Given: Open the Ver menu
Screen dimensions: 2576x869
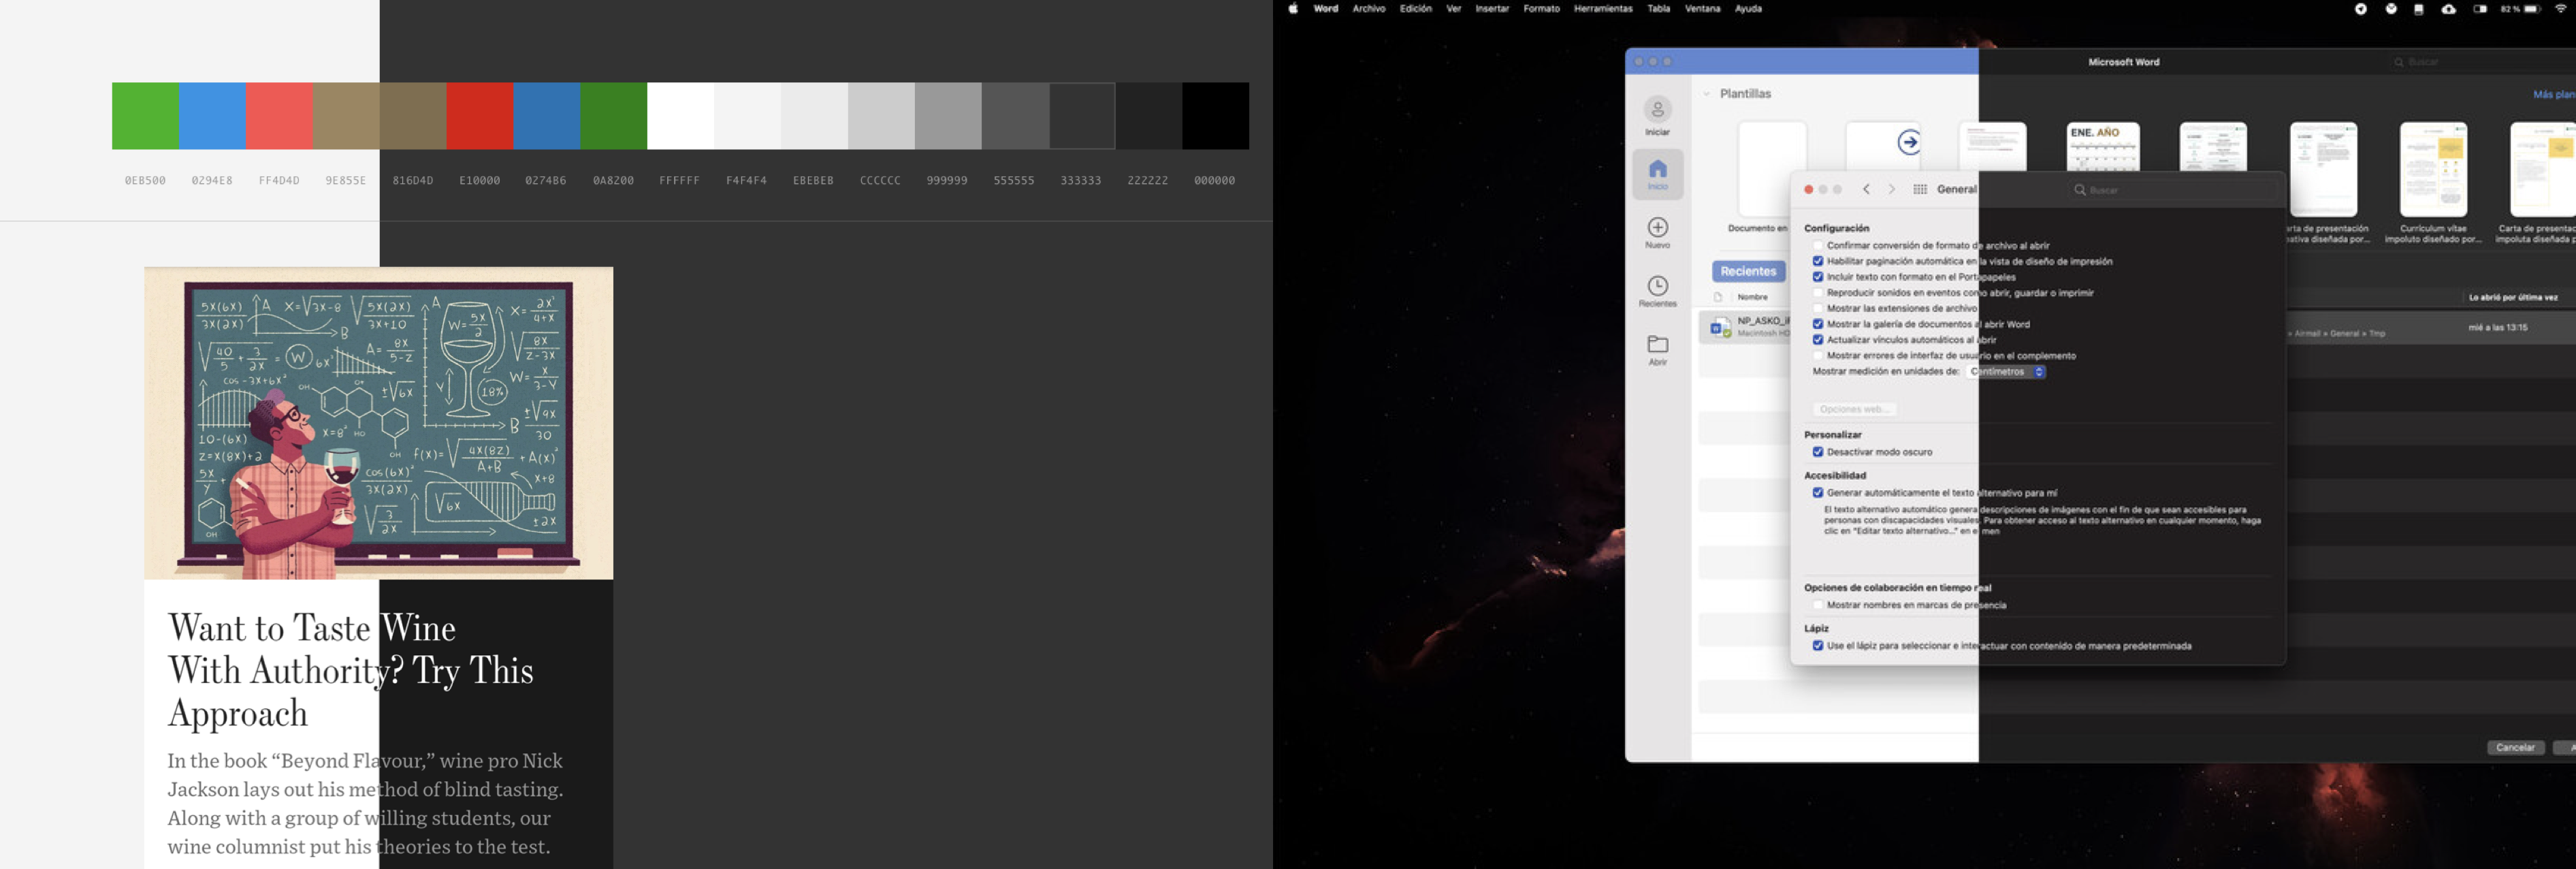Looking at the screenshot, I should [1453, 9].
